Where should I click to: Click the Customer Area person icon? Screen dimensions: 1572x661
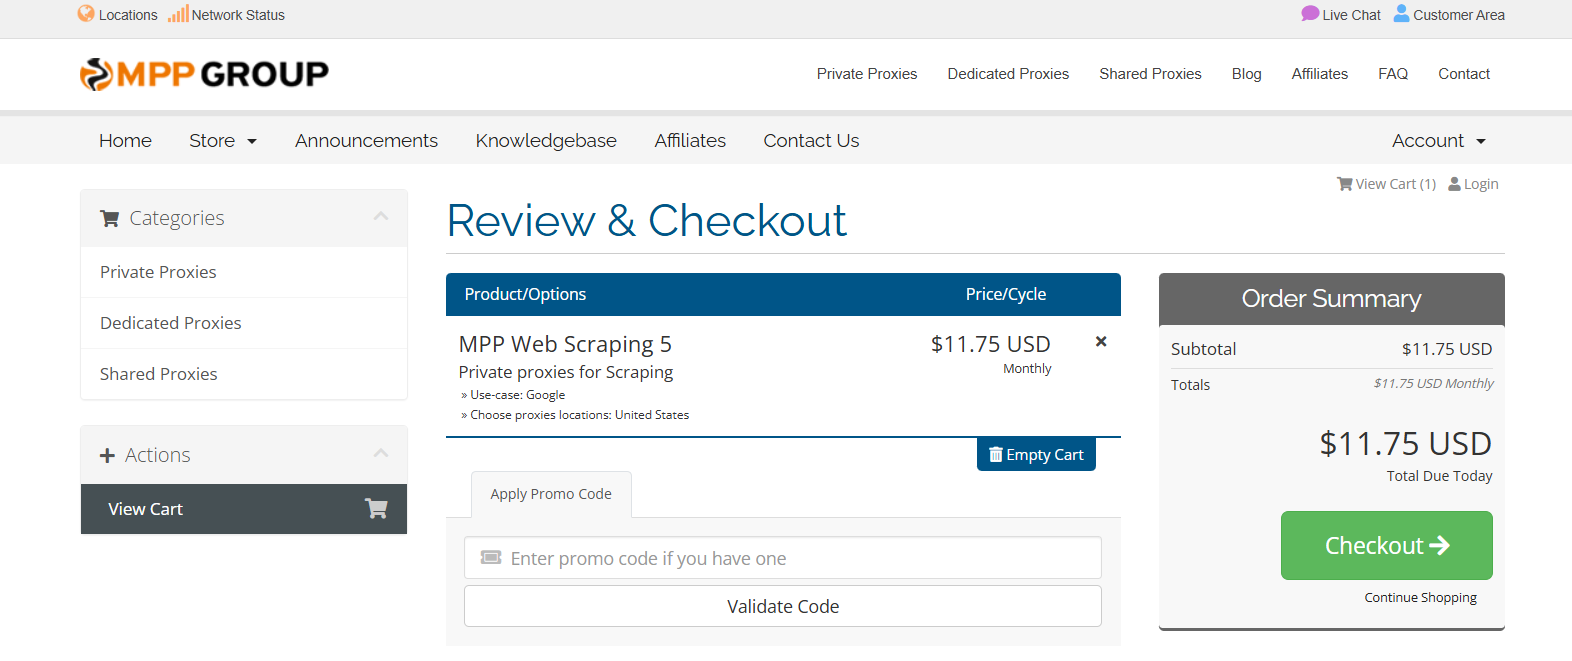[x=1401, y=13]
